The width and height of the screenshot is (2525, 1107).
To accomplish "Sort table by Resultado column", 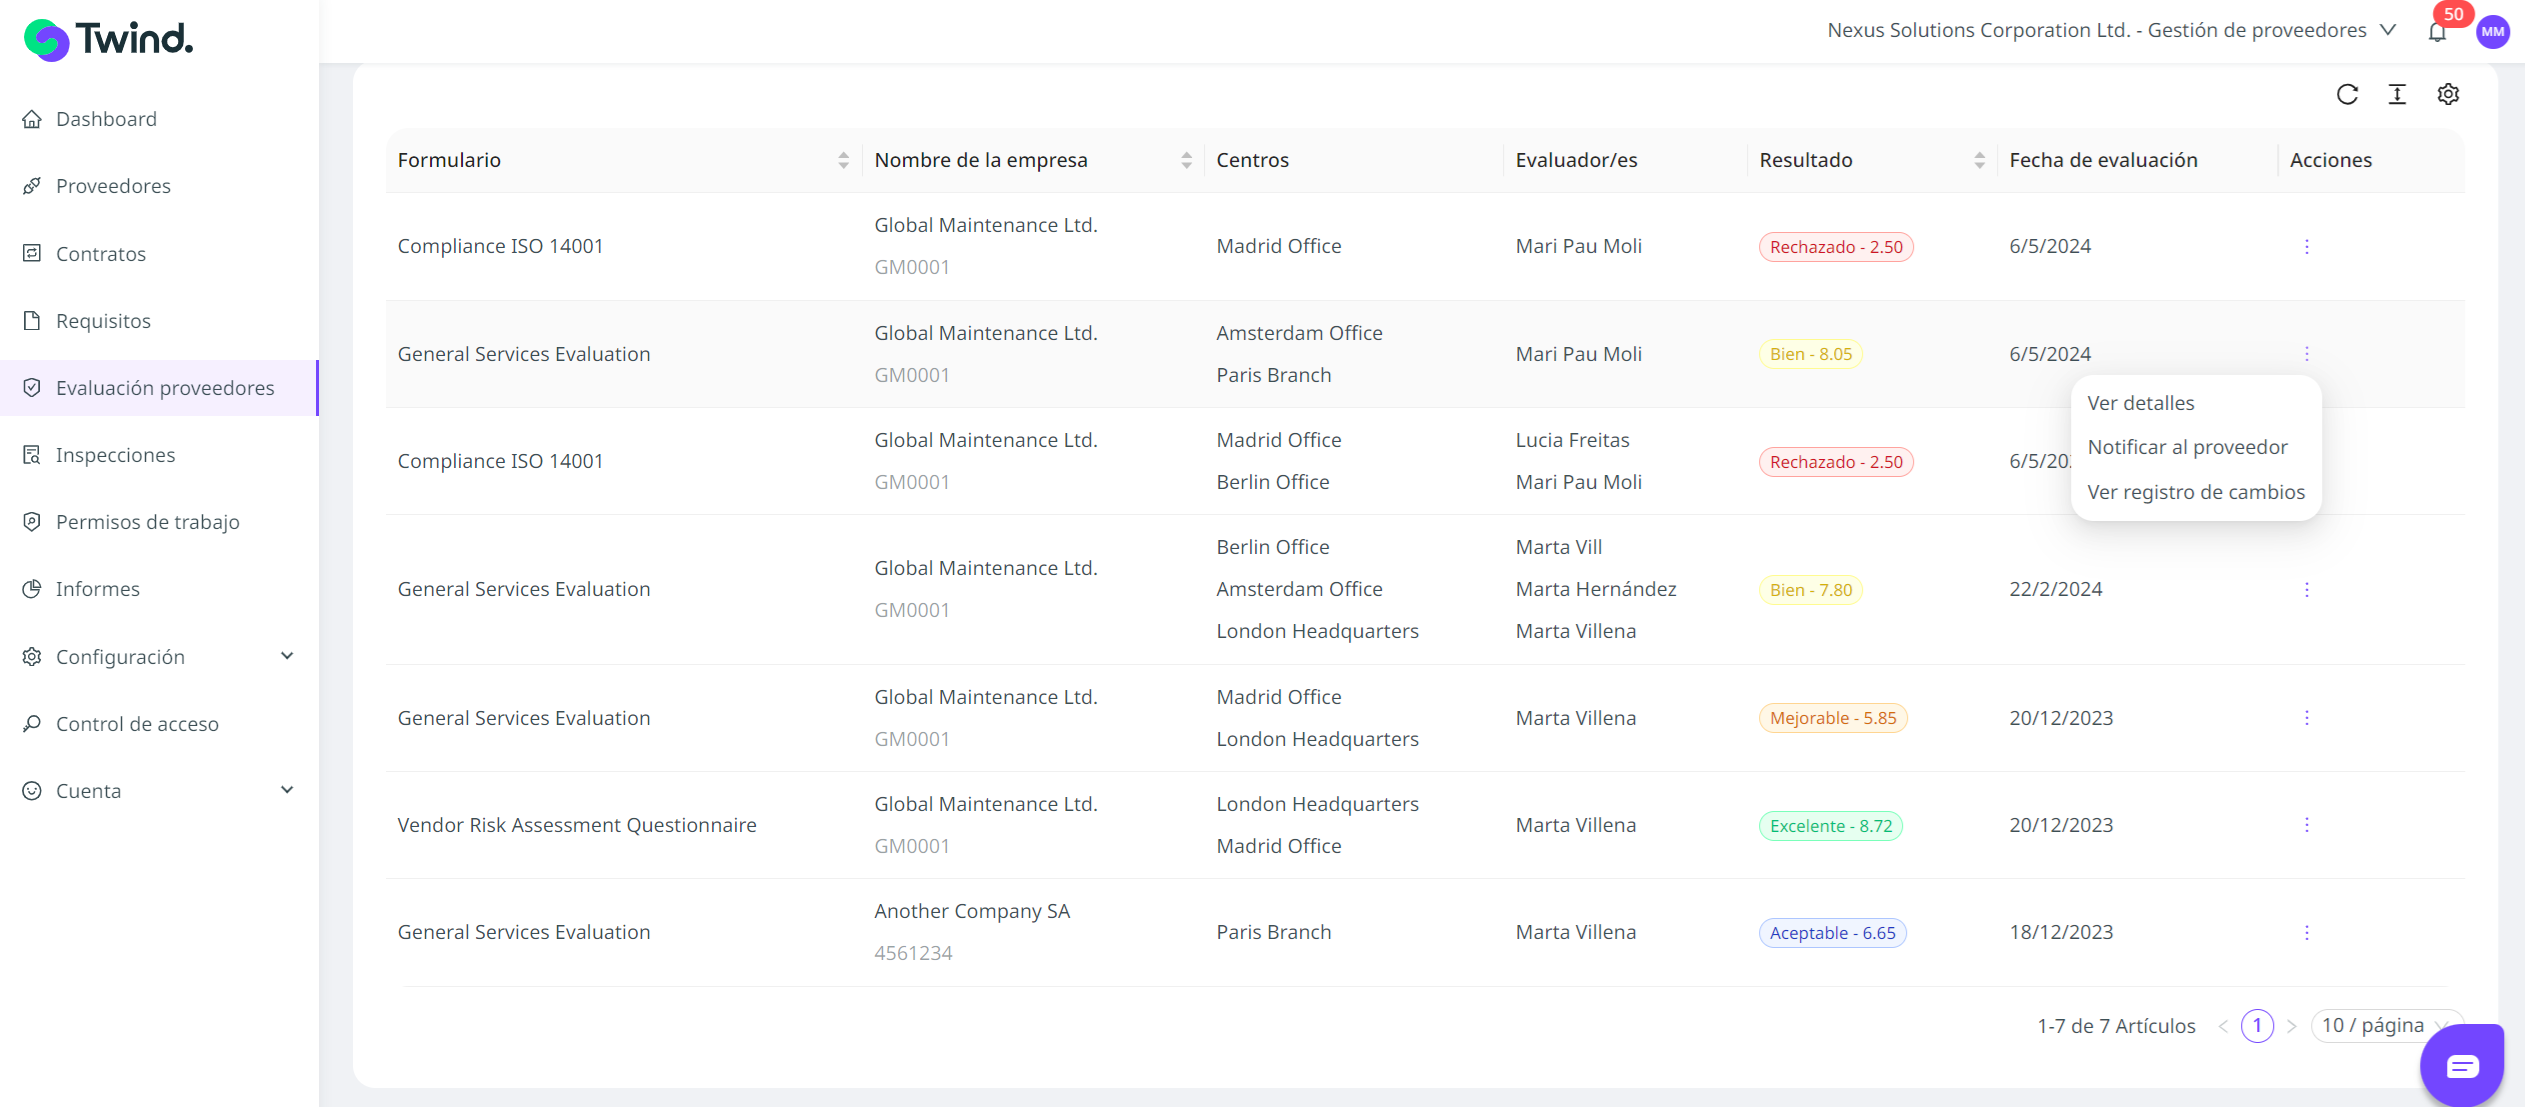I will click(x=1978, y=160).
